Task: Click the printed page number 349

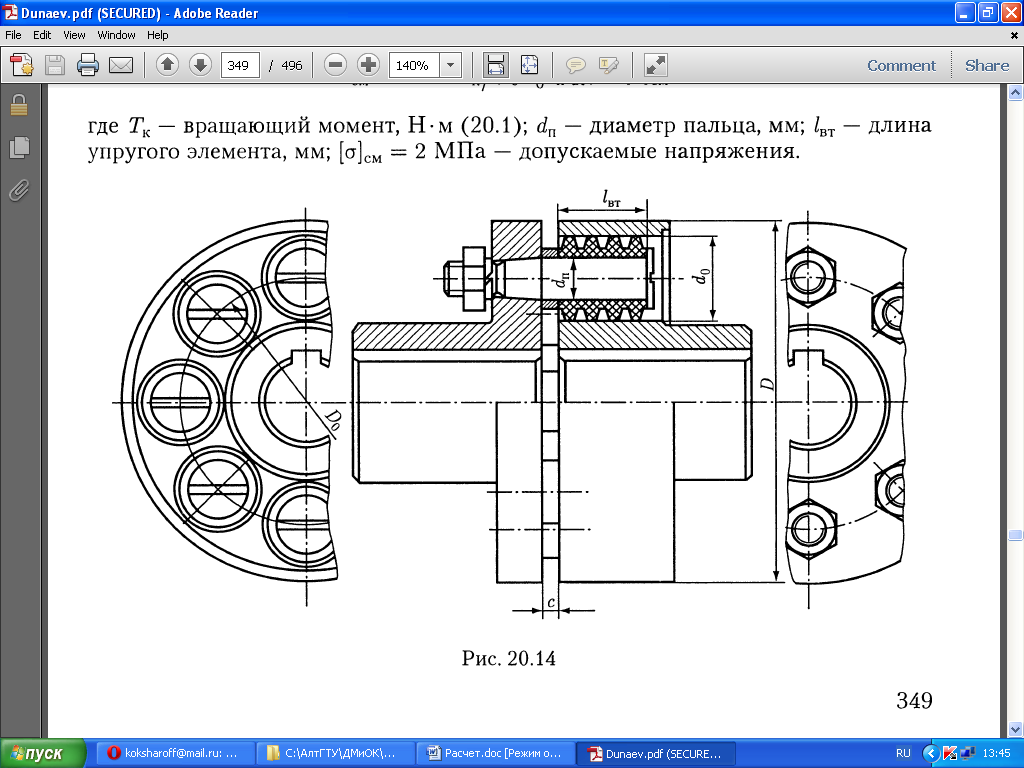Action: (914, 701)
